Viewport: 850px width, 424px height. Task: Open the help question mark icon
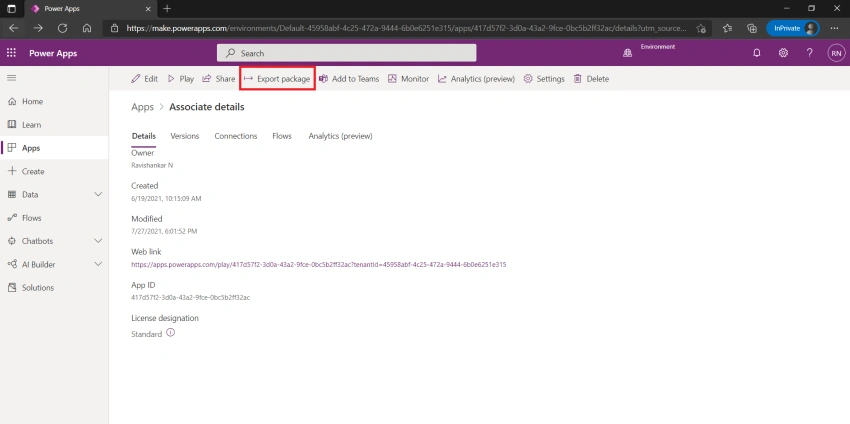809,53
